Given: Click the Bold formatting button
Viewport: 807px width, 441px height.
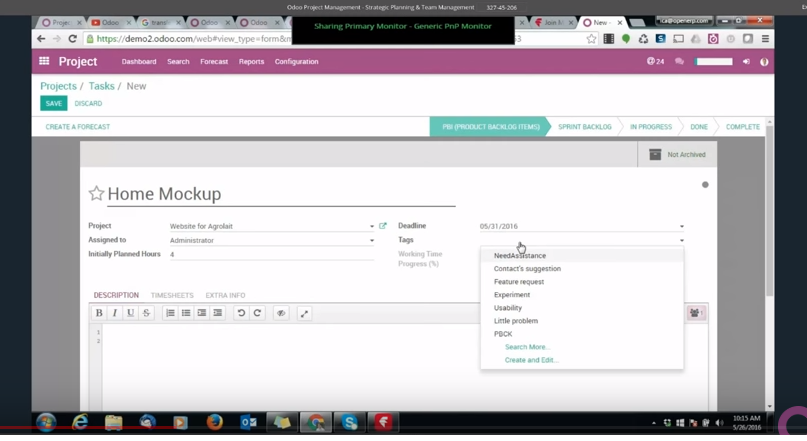Looking at the screenshot, I should click(99, 313).
